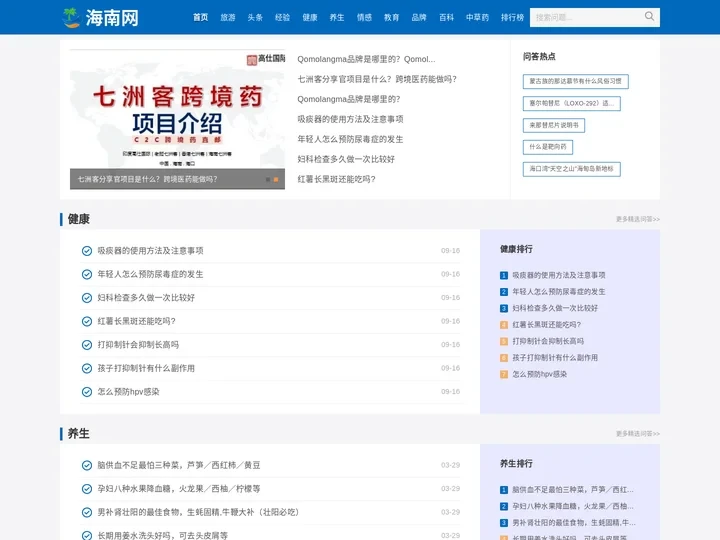720x540 pixels.
Task: Click rank 7 badge in 健康排行
Action: point(504,375)
